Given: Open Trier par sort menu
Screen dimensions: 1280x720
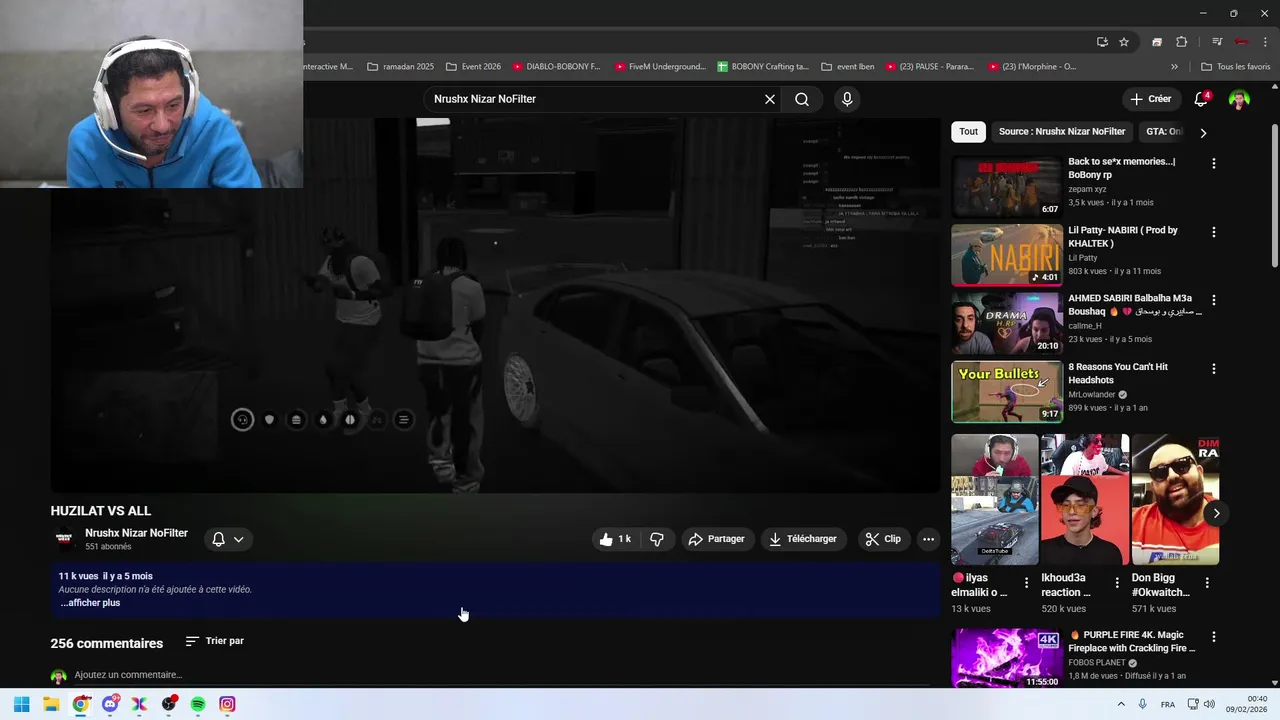Looking at the screenshot, I should pyautogui.click(x=215, y=641).
